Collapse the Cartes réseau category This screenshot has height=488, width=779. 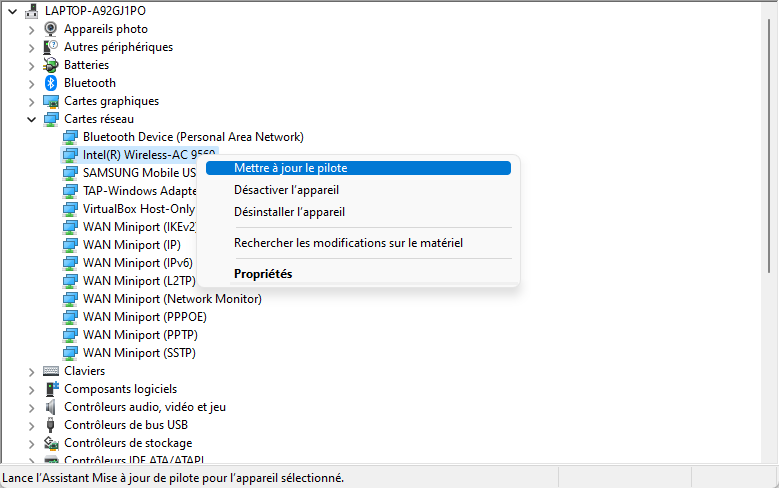(31, 120)
